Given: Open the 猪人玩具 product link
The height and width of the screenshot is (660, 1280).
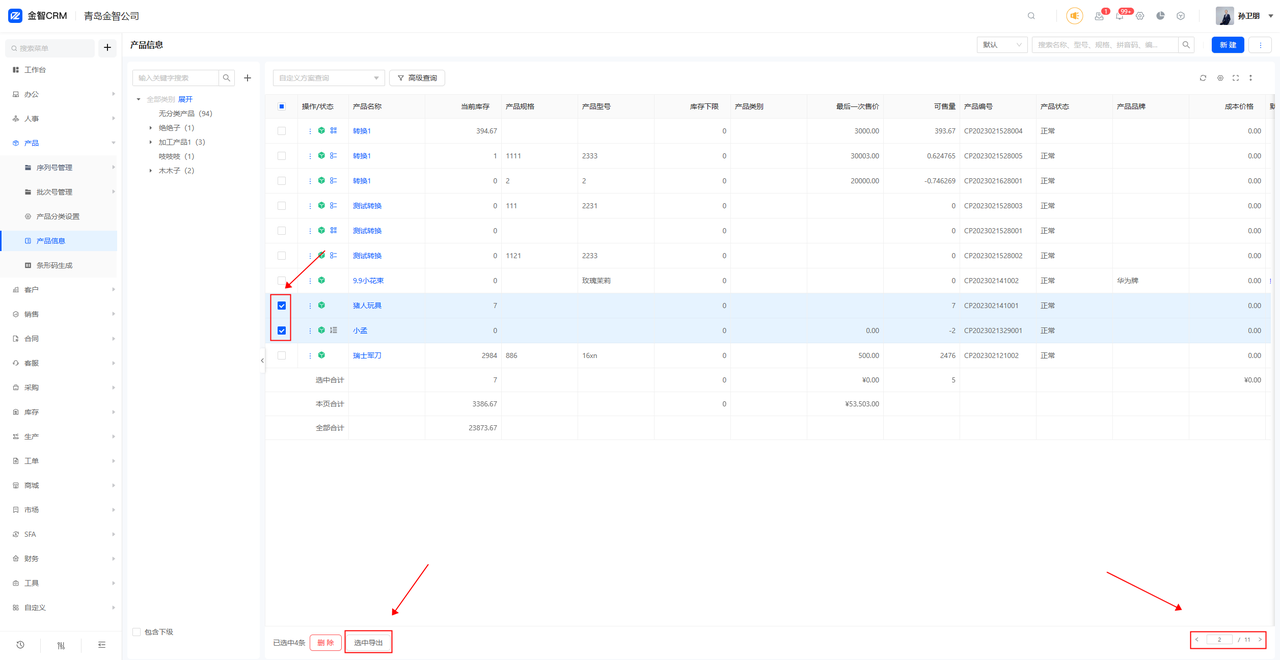Looking at the screenshot, I should [367, 306].
